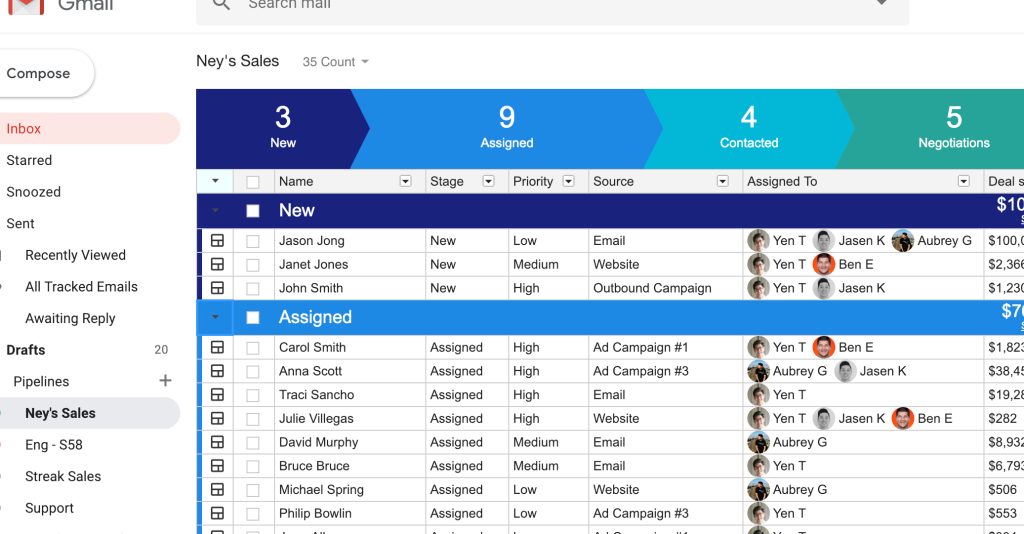Open the Priority column dropdown arrow
Screen dimensions: 1024x534
568,182
